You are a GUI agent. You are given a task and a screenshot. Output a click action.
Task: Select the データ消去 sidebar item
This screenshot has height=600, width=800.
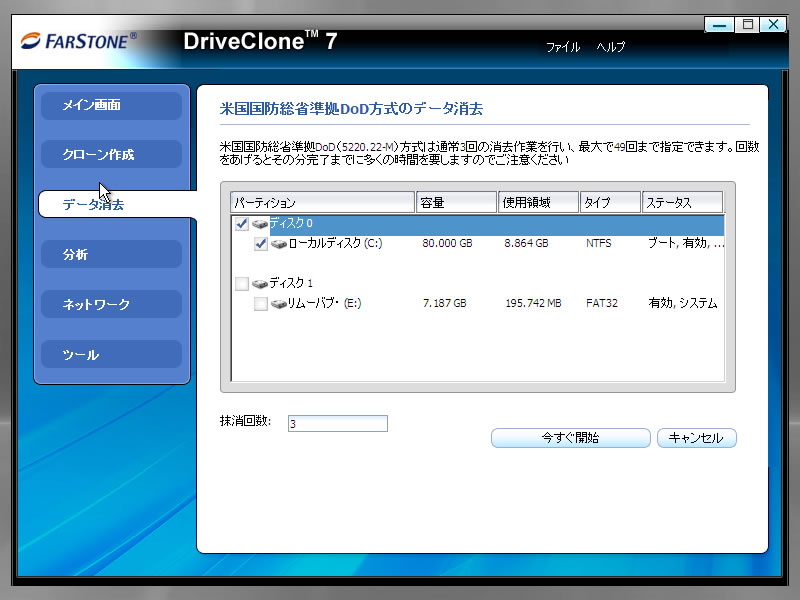click(117, 204)
